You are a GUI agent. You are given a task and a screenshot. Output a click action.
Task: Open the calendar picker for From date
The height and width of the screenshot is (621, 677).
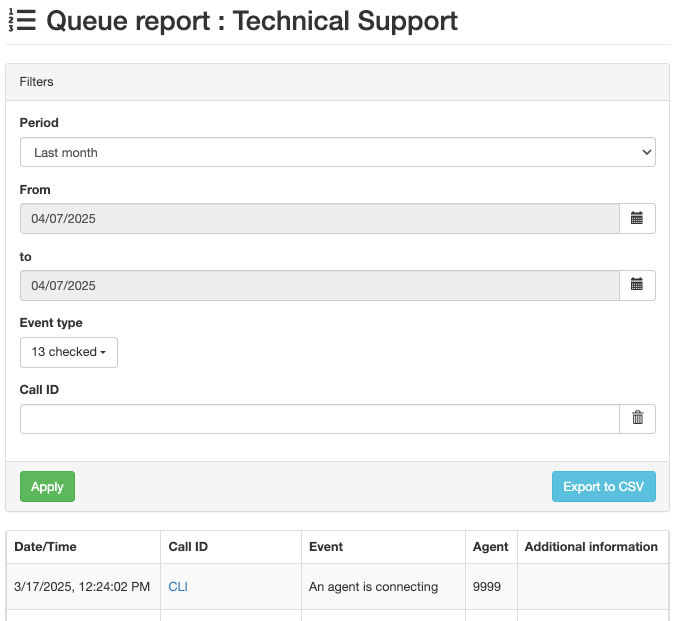tap(636, 218)
